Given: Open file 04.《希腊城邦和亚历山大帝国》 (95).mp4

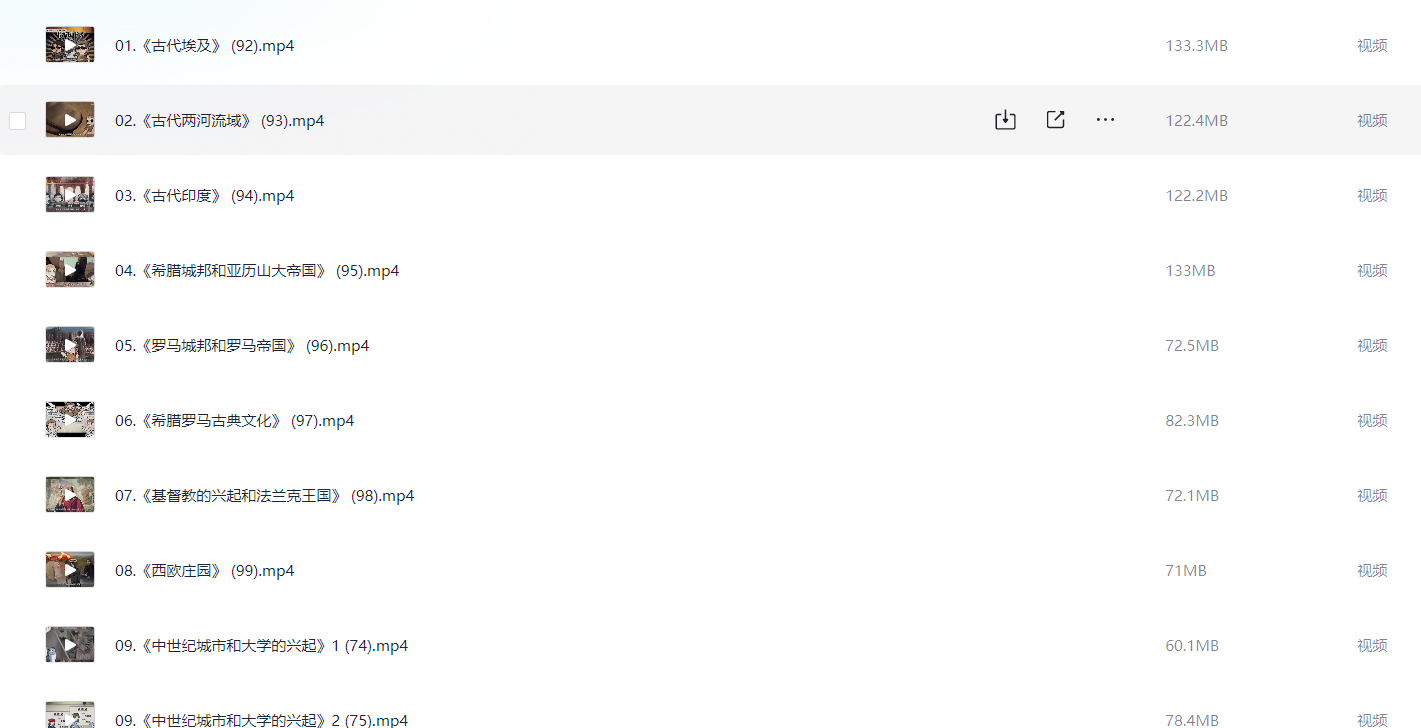Looking at the screenshot, I should click(257, 271).
